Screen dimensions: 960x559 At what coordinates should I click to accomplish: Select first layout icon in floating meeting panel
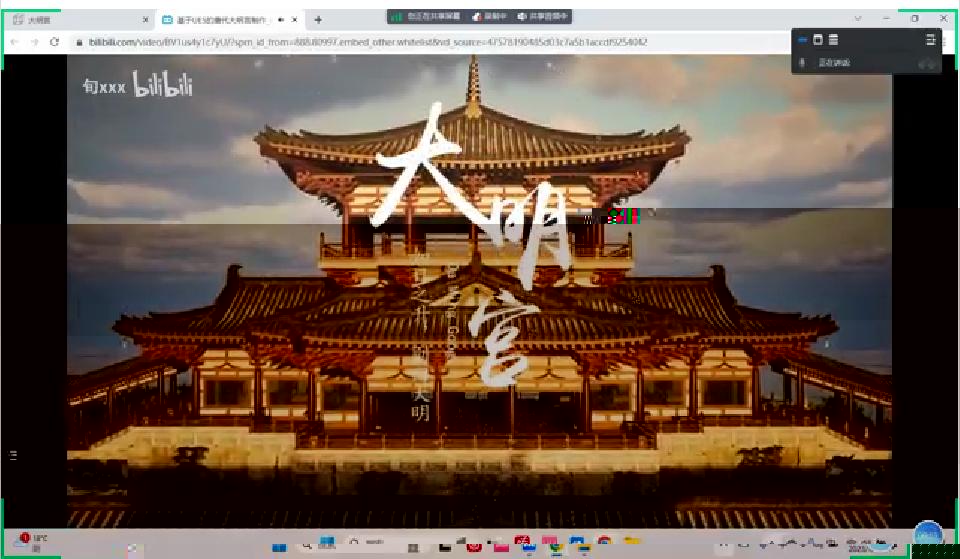click(803, 40)
